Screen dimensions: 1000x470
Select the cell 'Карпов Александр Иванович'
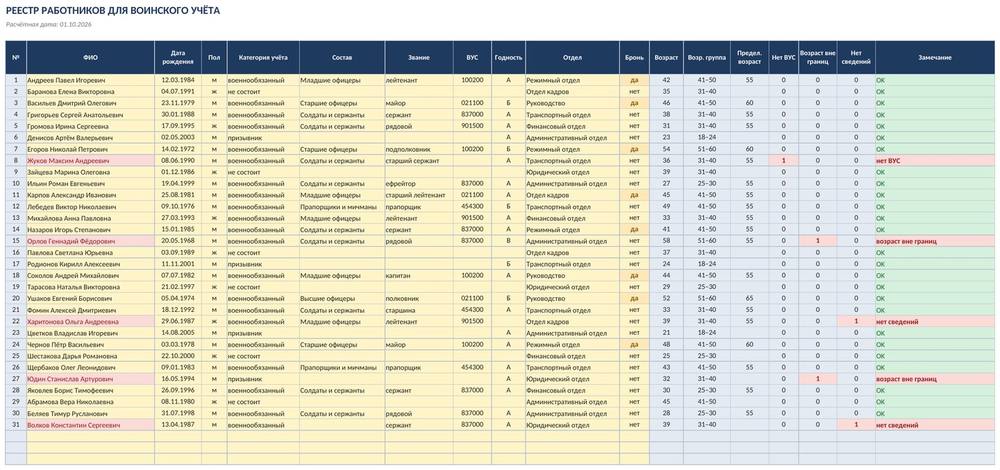coord(90,195)
